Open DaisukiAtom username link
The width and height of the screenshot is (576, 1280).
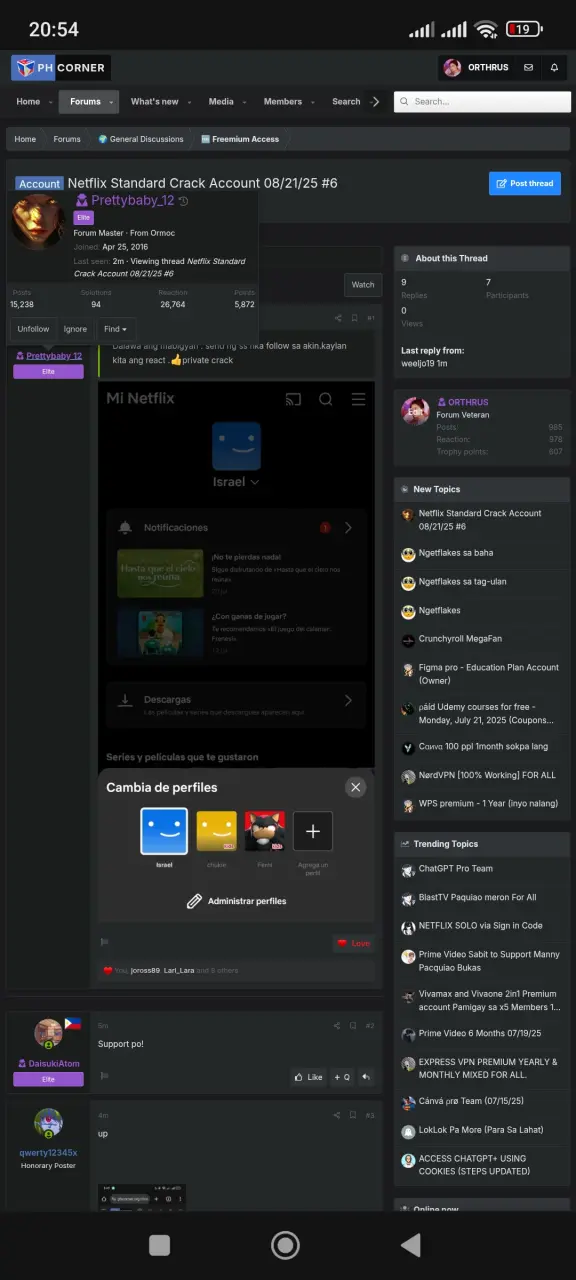tap(48, 1064)
